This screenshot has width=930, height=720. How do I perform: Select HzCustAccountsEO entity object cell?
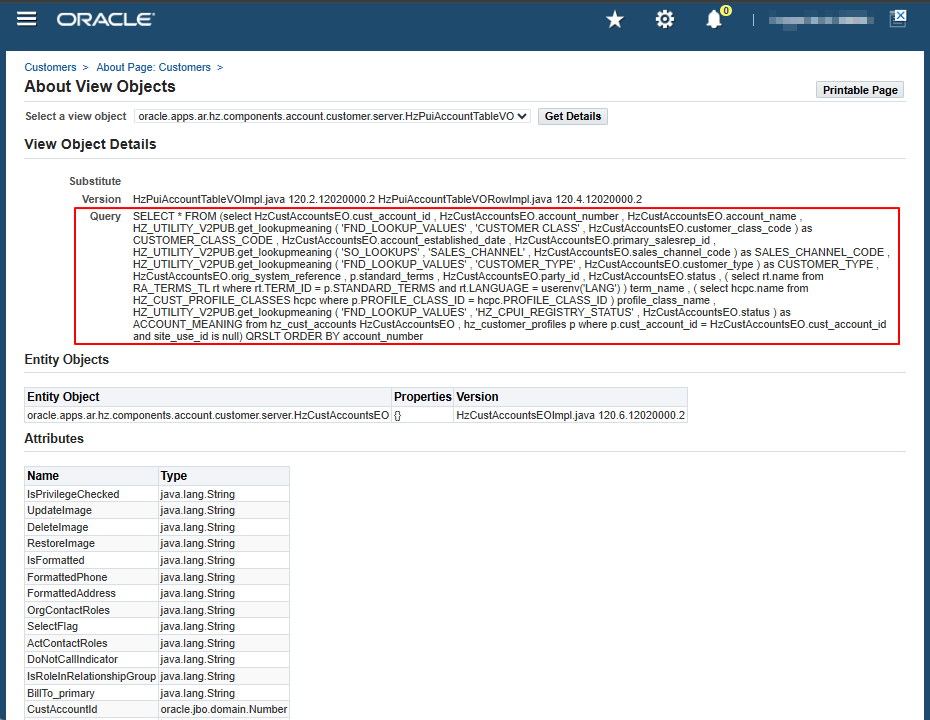click(x=208, y=415)
